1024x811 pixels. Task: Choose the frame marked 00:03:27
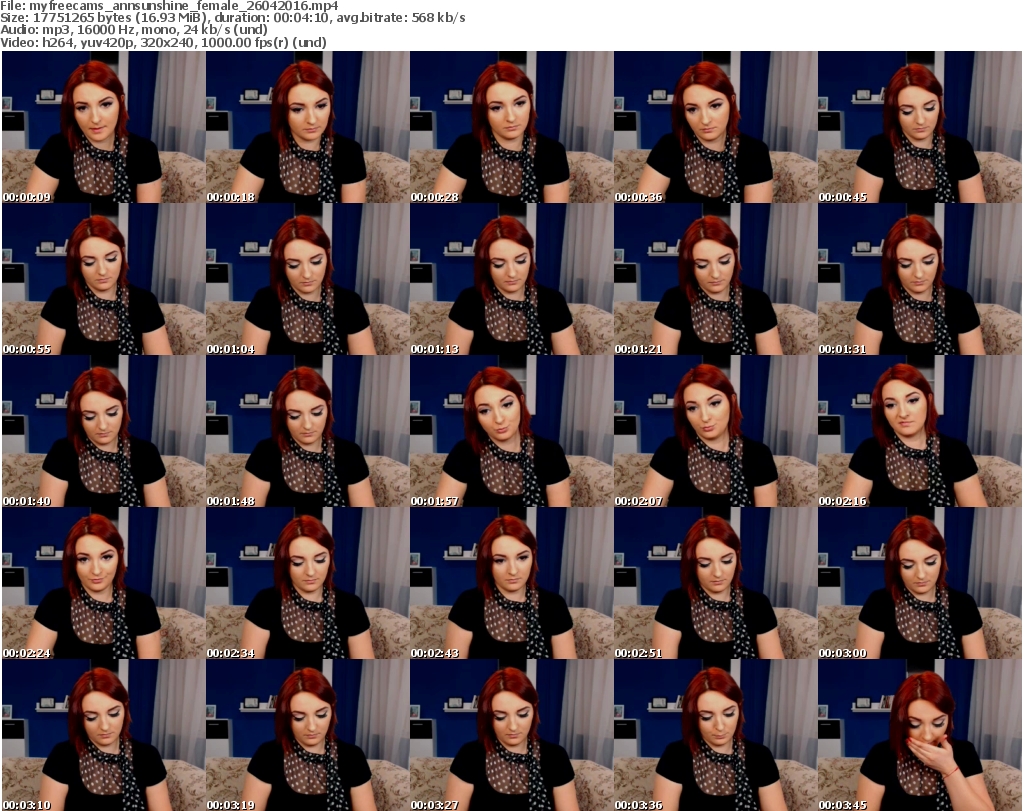(x=511, y=735)
